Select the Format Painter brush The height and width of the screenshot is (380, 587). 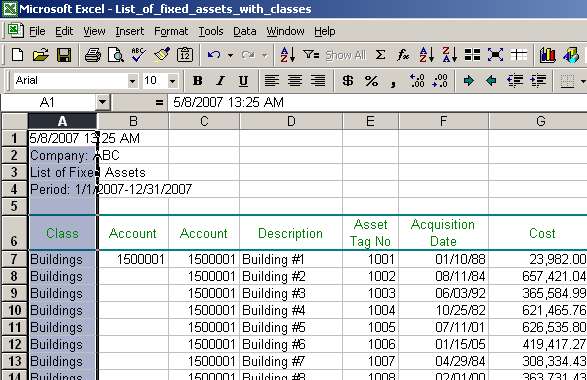(x=162, y=55)
